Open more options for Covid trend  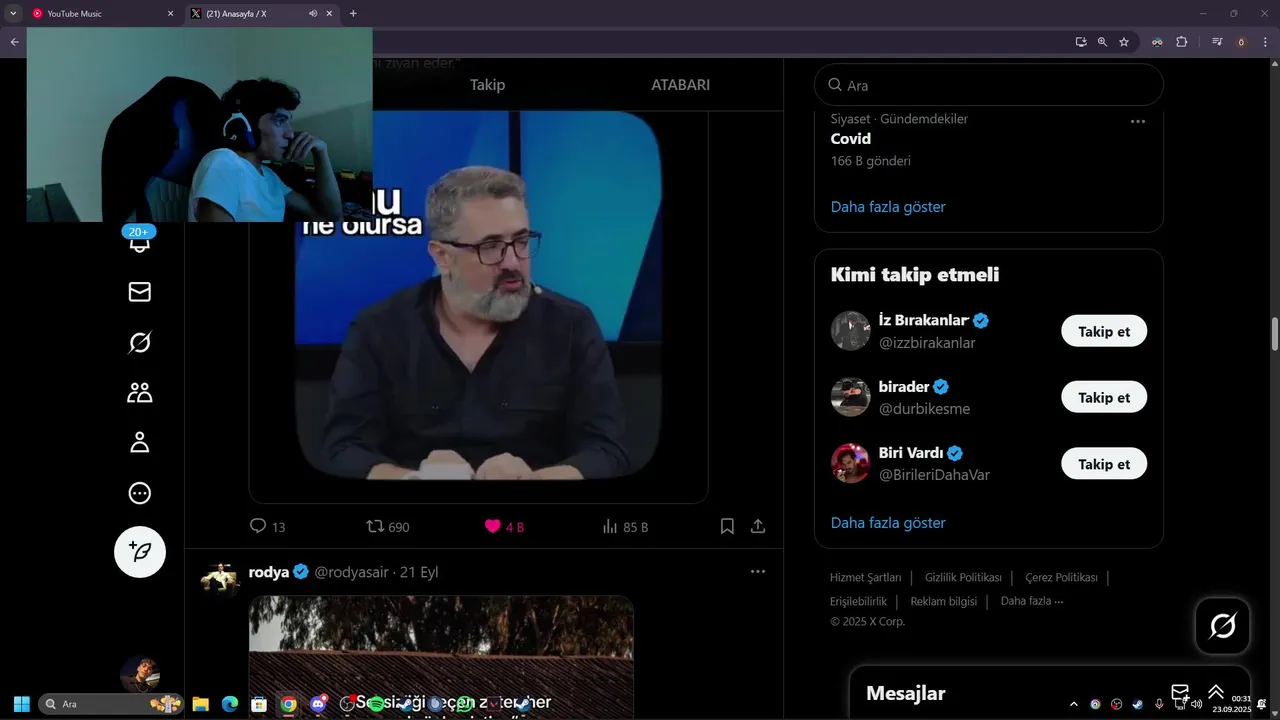click(x=1138, y=121)
